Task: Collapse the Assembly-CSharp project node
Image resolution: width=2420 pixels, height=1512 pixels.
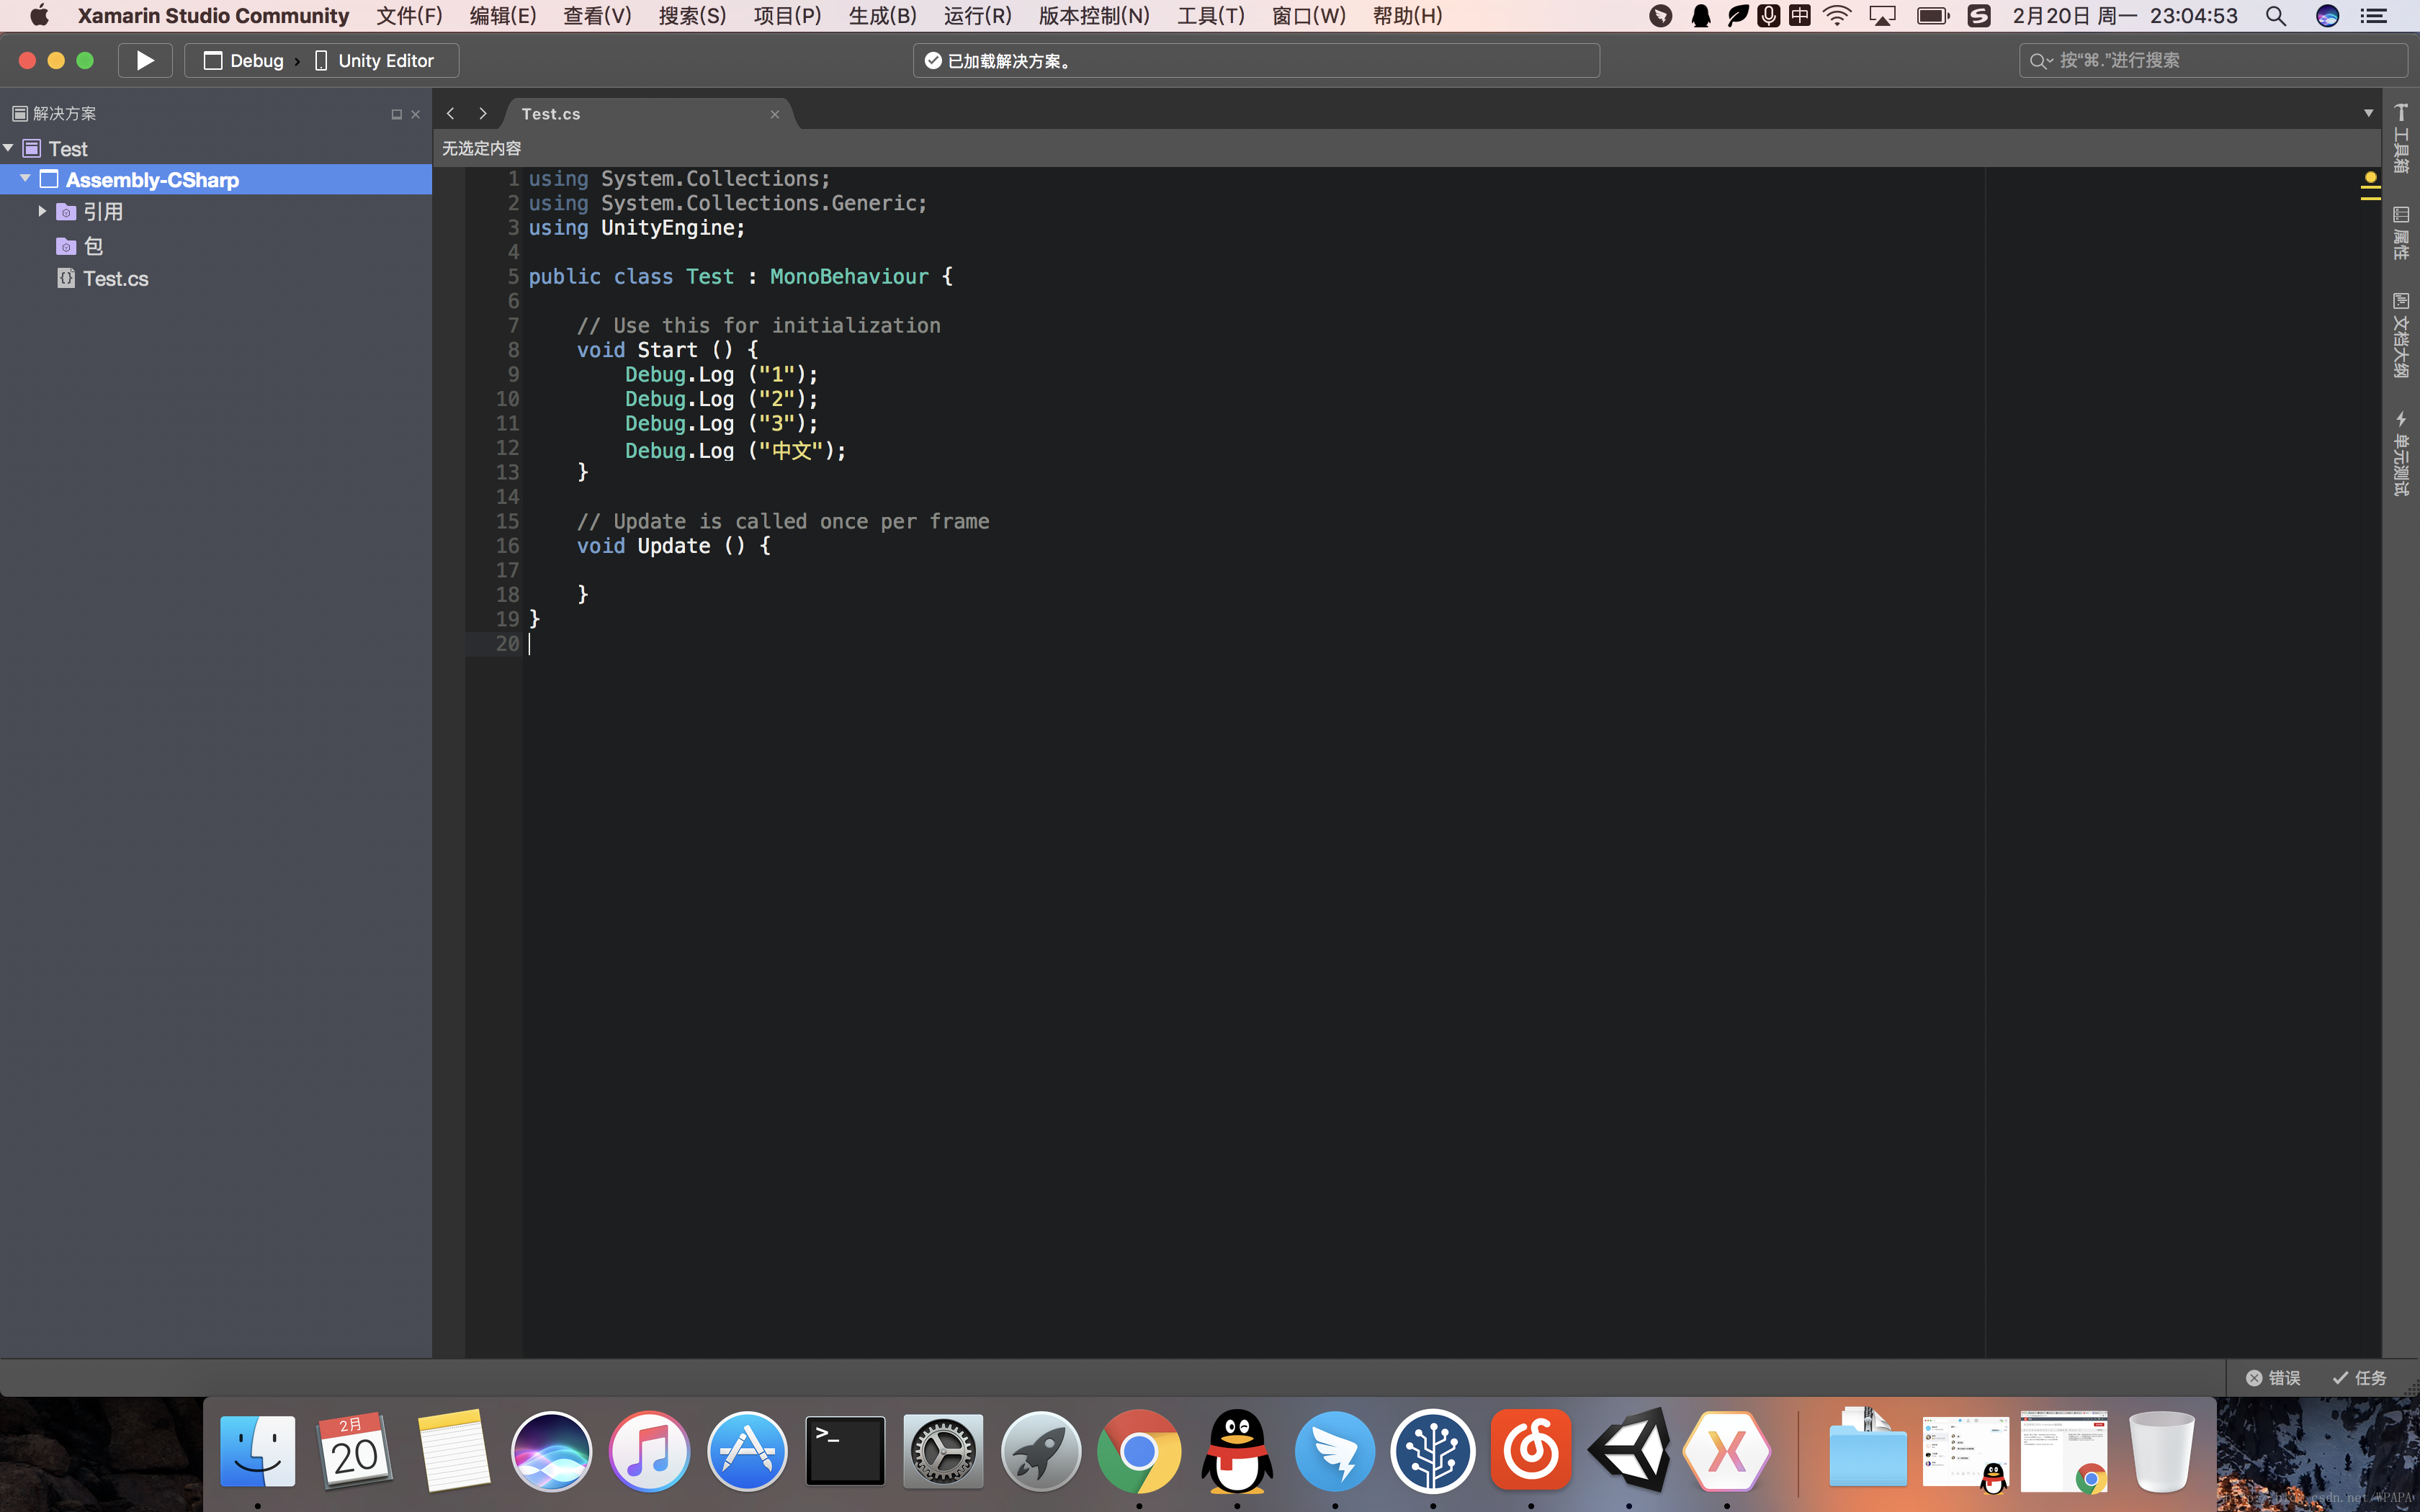Action: [x=26, y=179]
